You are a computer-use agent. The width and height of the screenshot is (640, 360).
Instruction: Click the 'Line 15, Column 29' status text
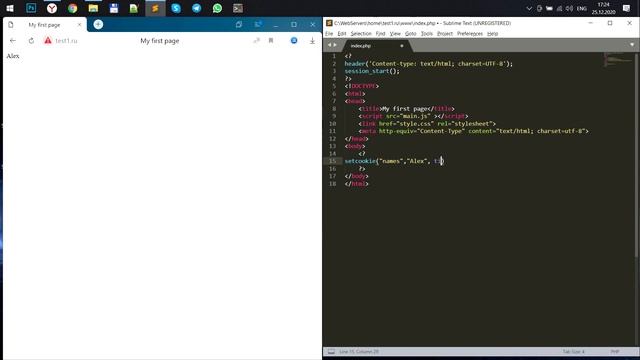[359, 351]
